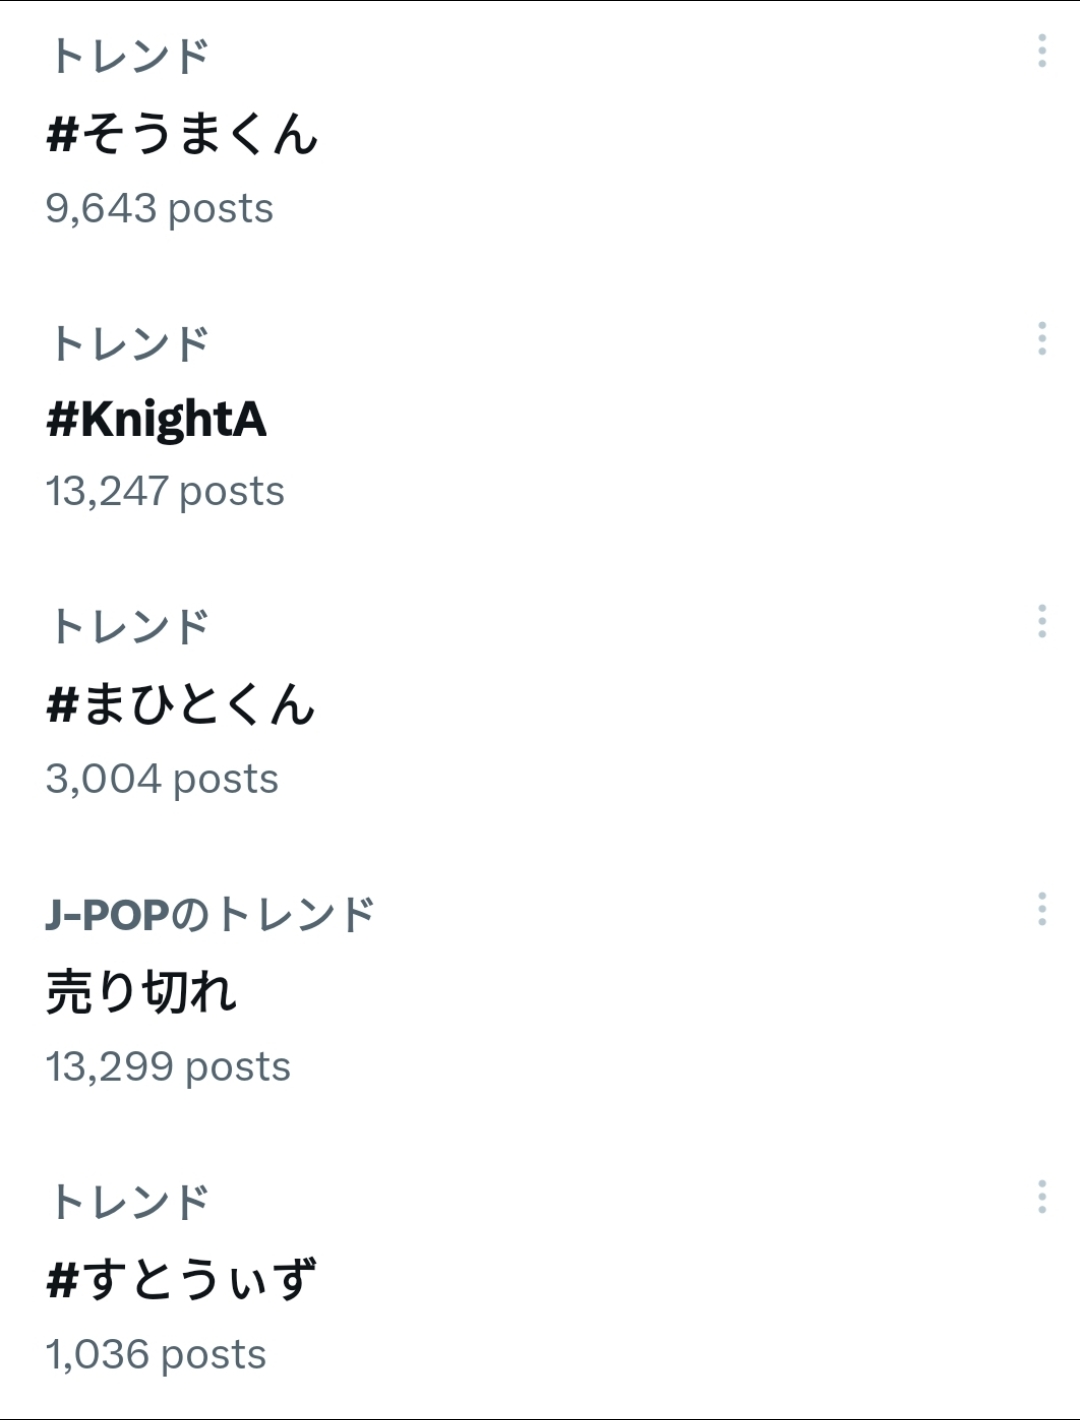Open the #すとぅいず hashtag trend
The image size is (1080, 1420).
(181, 1279)
